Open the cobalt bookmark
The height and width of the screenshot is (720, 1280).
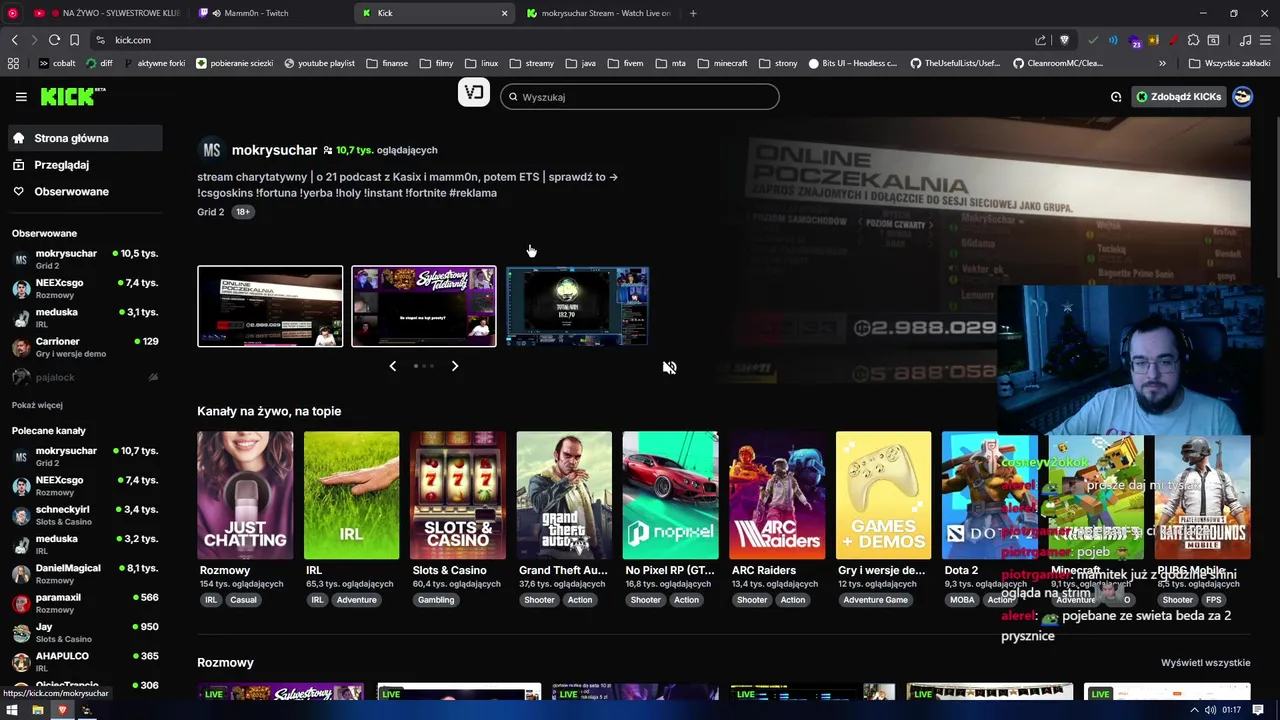coord(57,63)
